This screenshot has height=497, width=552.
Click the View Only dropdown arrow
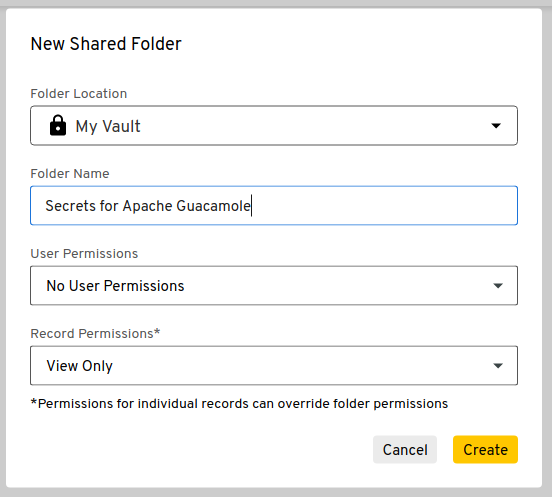point(498,366)
